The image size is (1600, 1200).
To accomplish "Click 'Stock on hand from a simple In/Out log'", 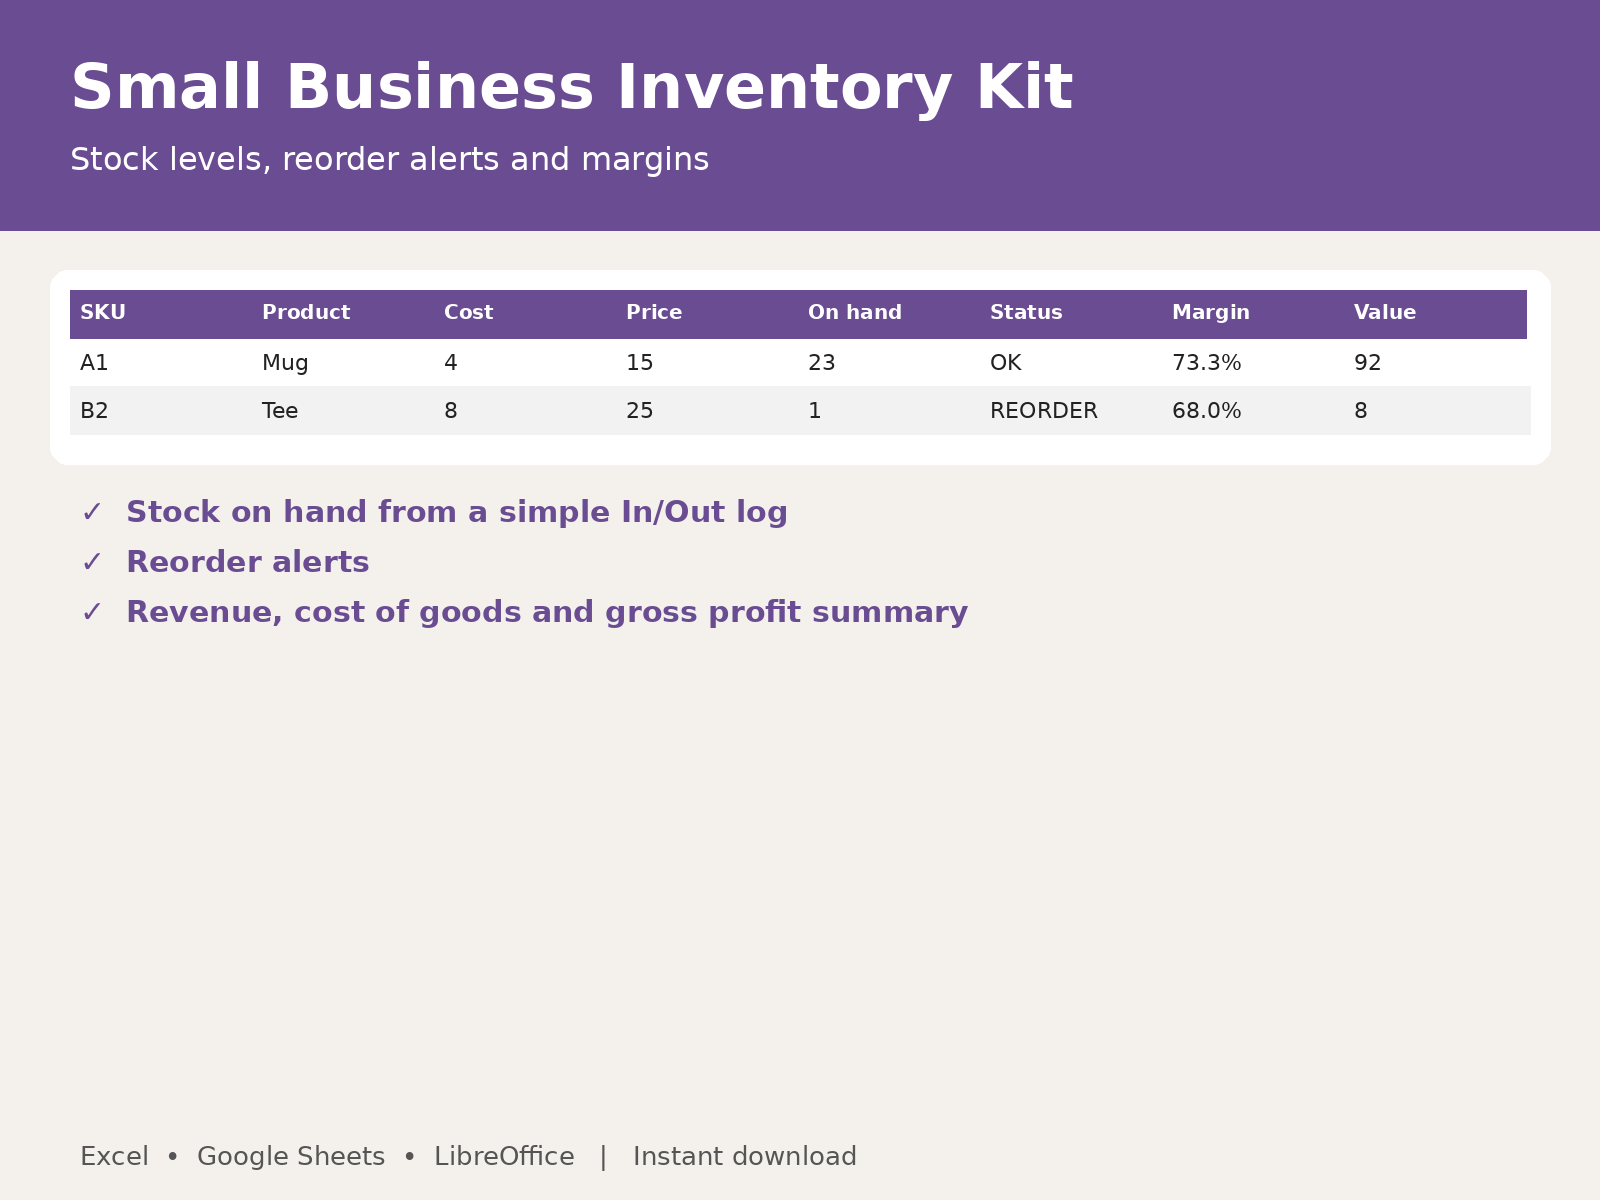I will (457, 513).
